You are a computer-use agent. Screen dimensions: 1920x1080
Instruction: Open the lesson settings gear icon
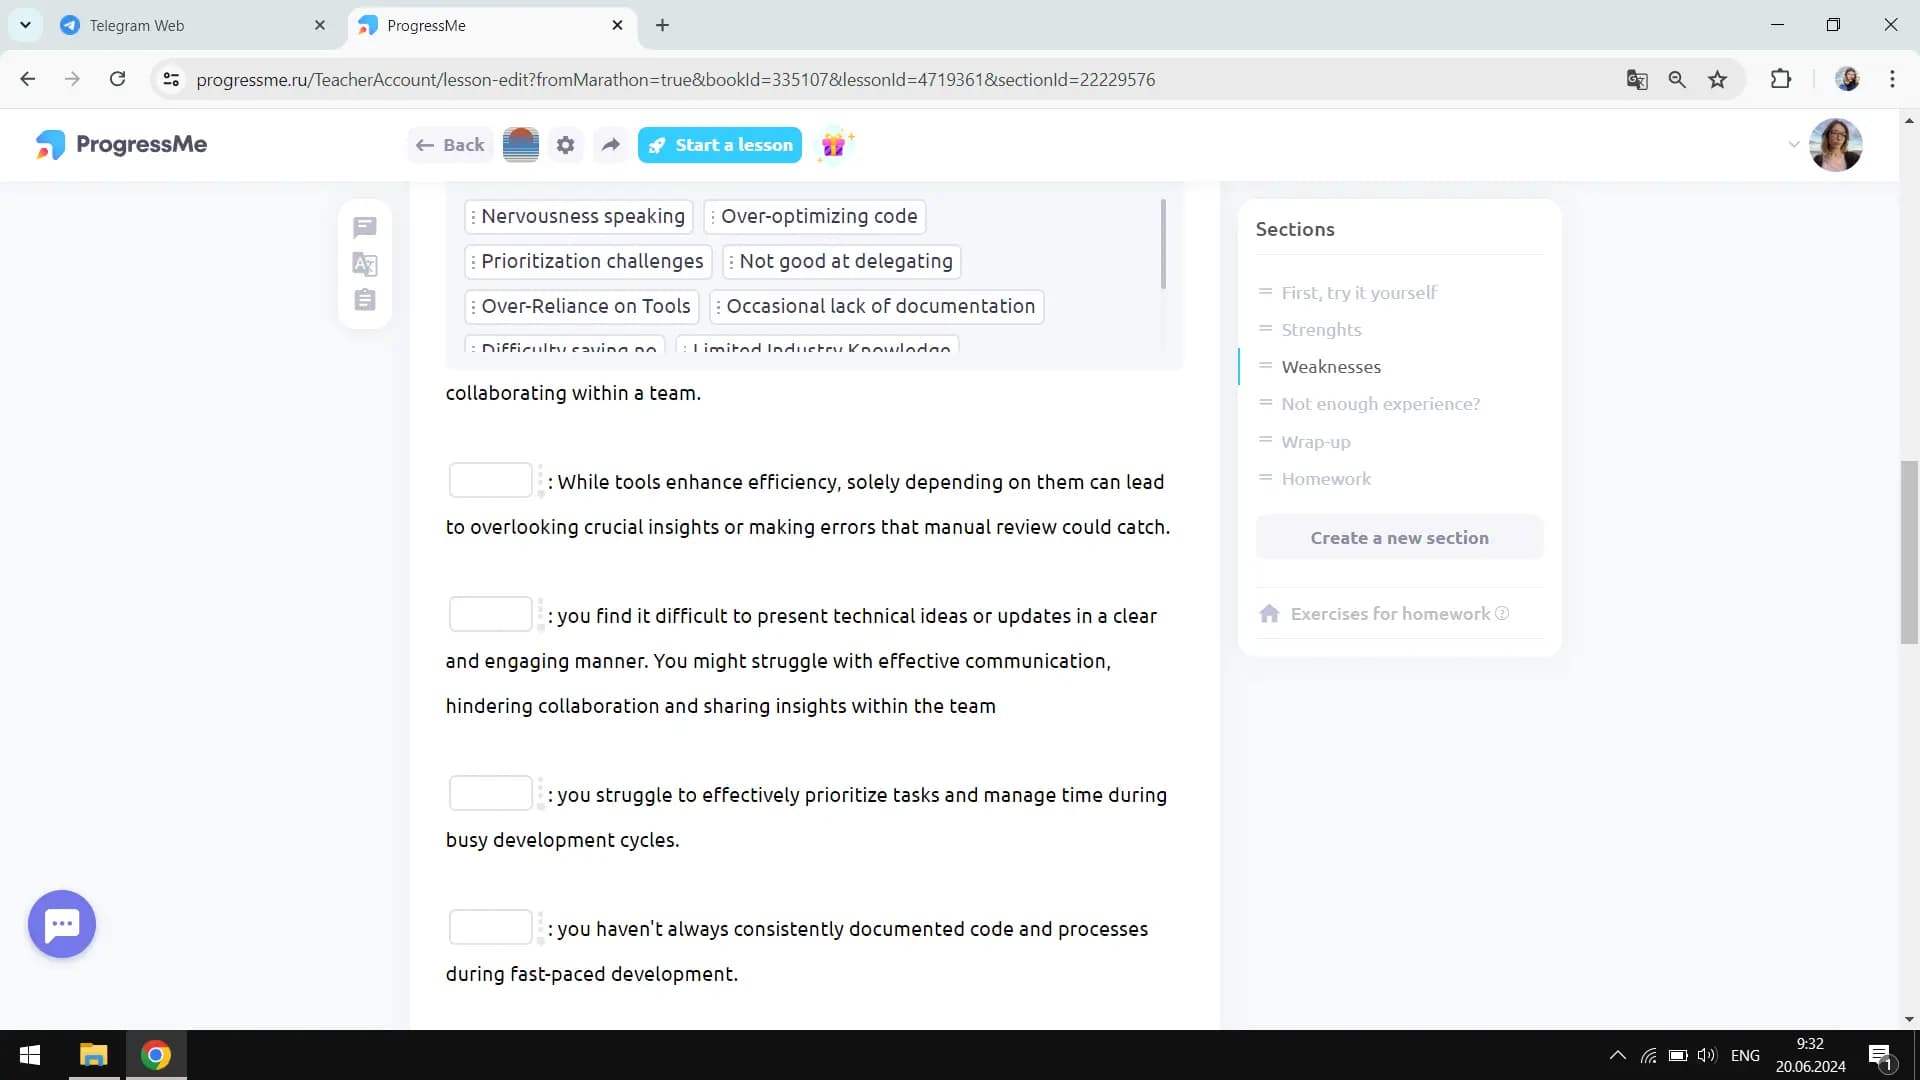565,145
